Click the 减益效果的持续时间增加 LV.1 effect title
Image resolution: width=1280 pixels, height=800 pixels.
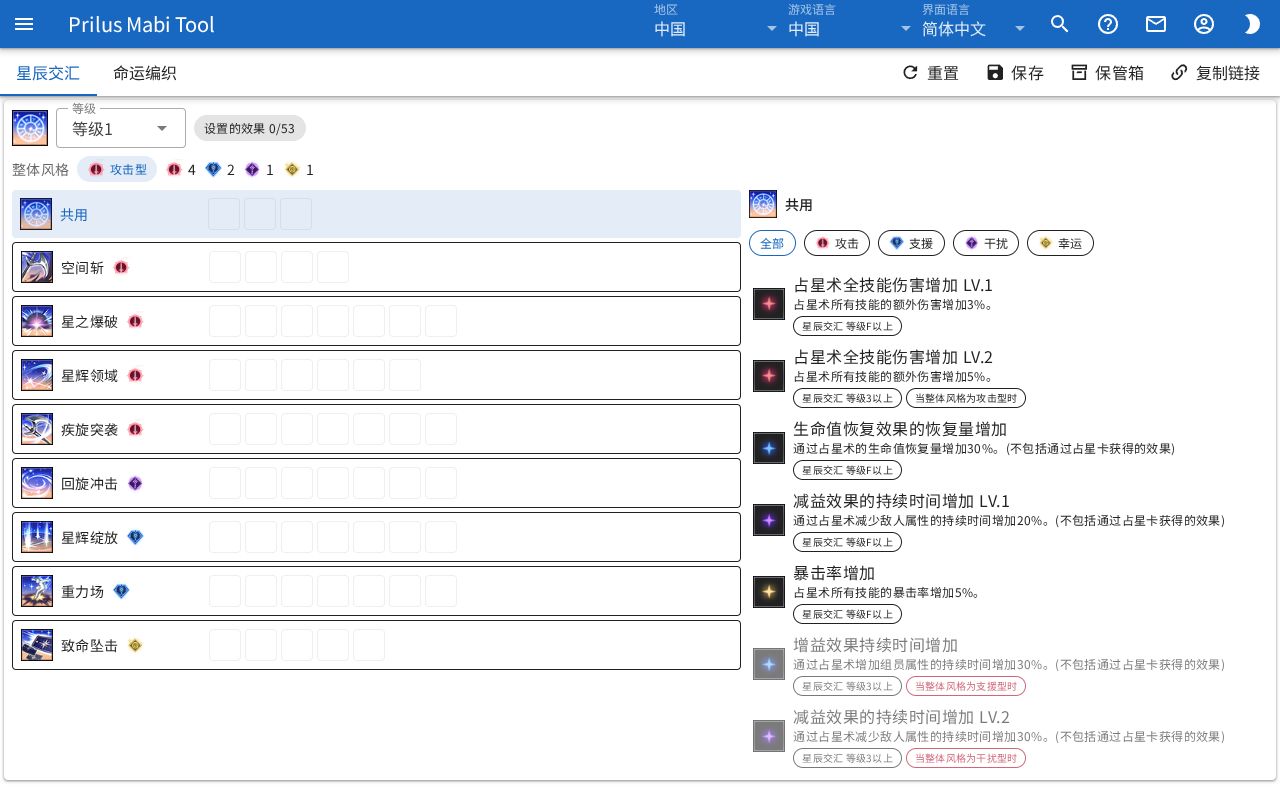click(x=902, y=501)
